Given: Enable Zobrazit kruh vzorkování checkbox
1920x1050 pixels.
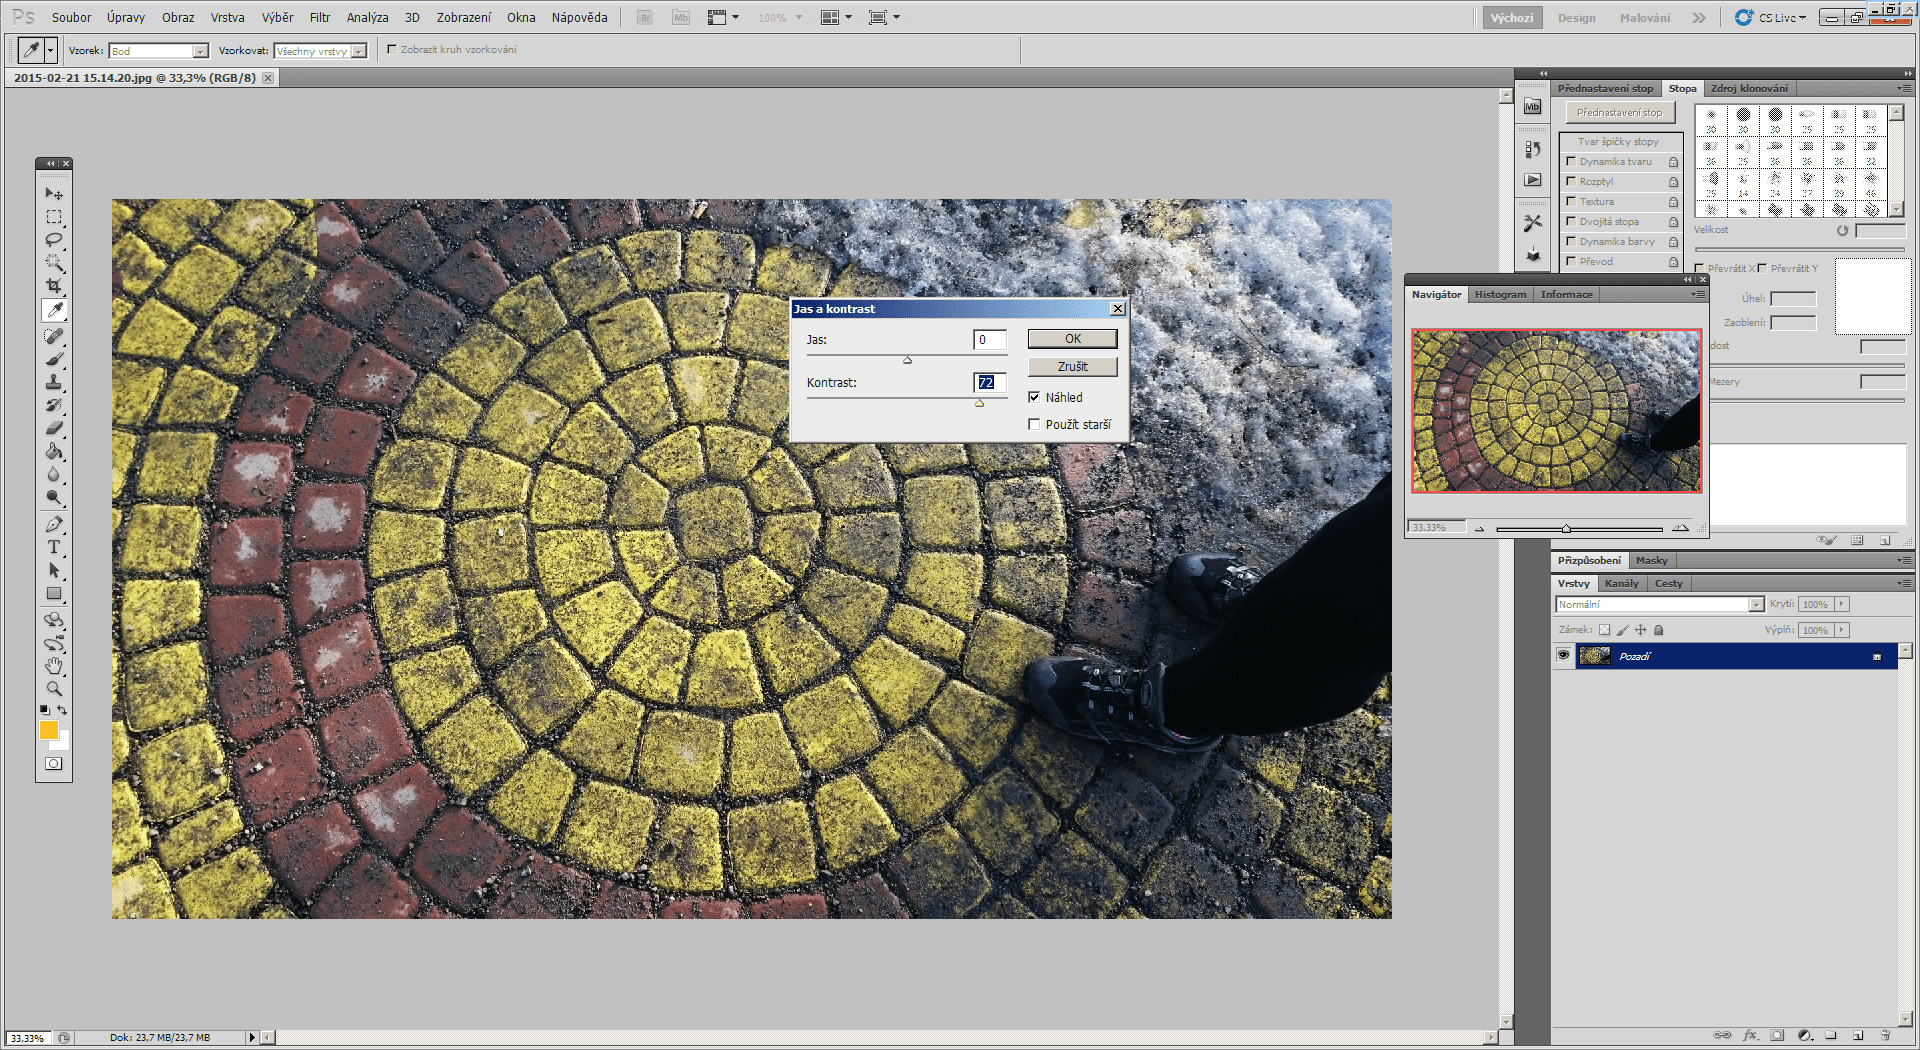Looking at the screenshot, I should click(x=392, y=49).
